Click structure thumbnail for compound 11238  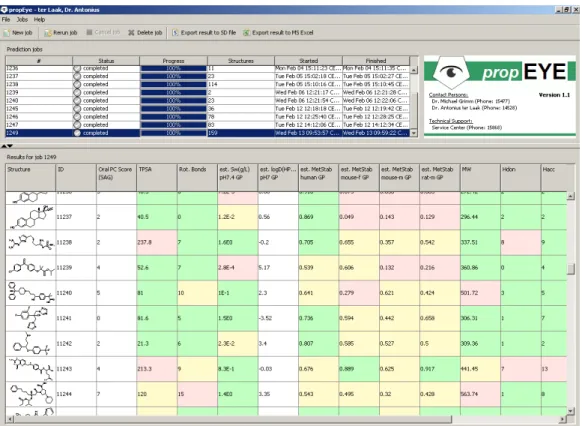(31, 242)
